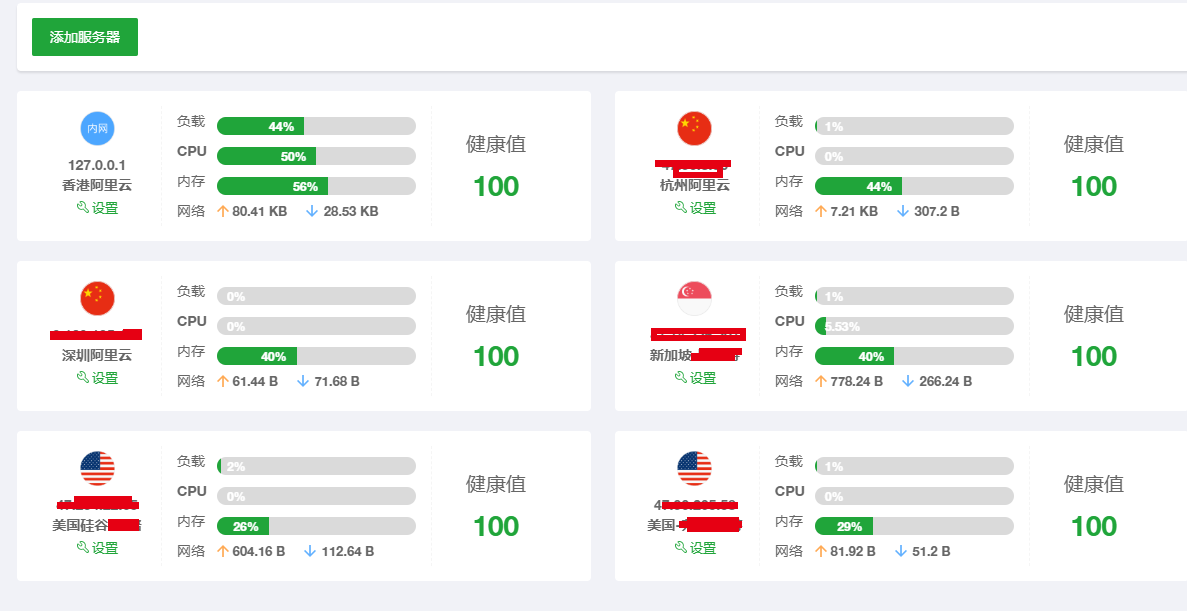Click the upload arrow icon showing 80.41 KB
Viewport: 1187px width, 611px height.
(x=222, y=212)
